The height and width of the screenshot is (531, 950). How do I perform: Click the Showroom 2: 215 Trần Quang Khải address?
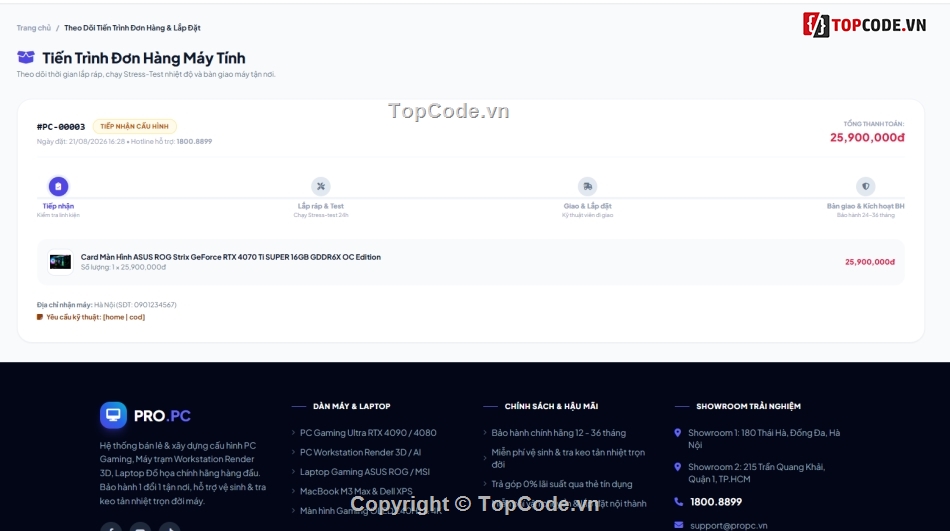pyautogui.click(x=756, y=473)
